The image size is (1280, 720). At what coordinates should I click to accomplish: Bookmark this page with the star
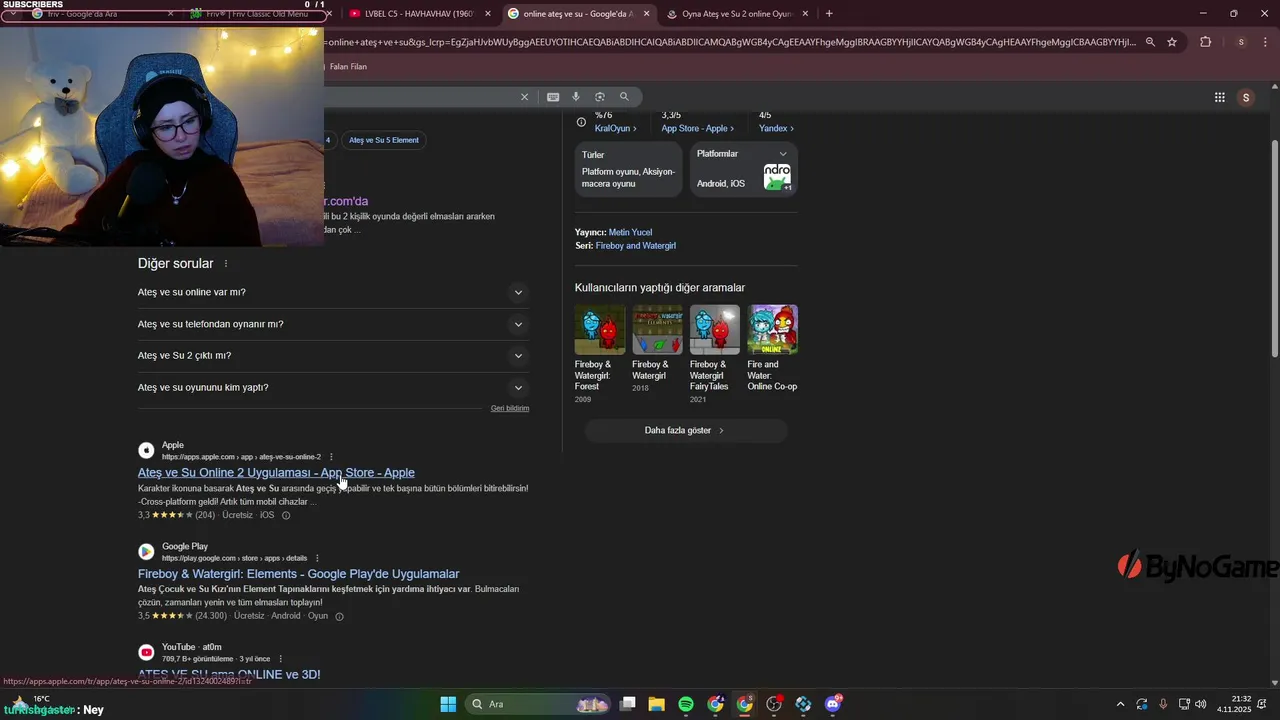click(x=1172, y=42)
